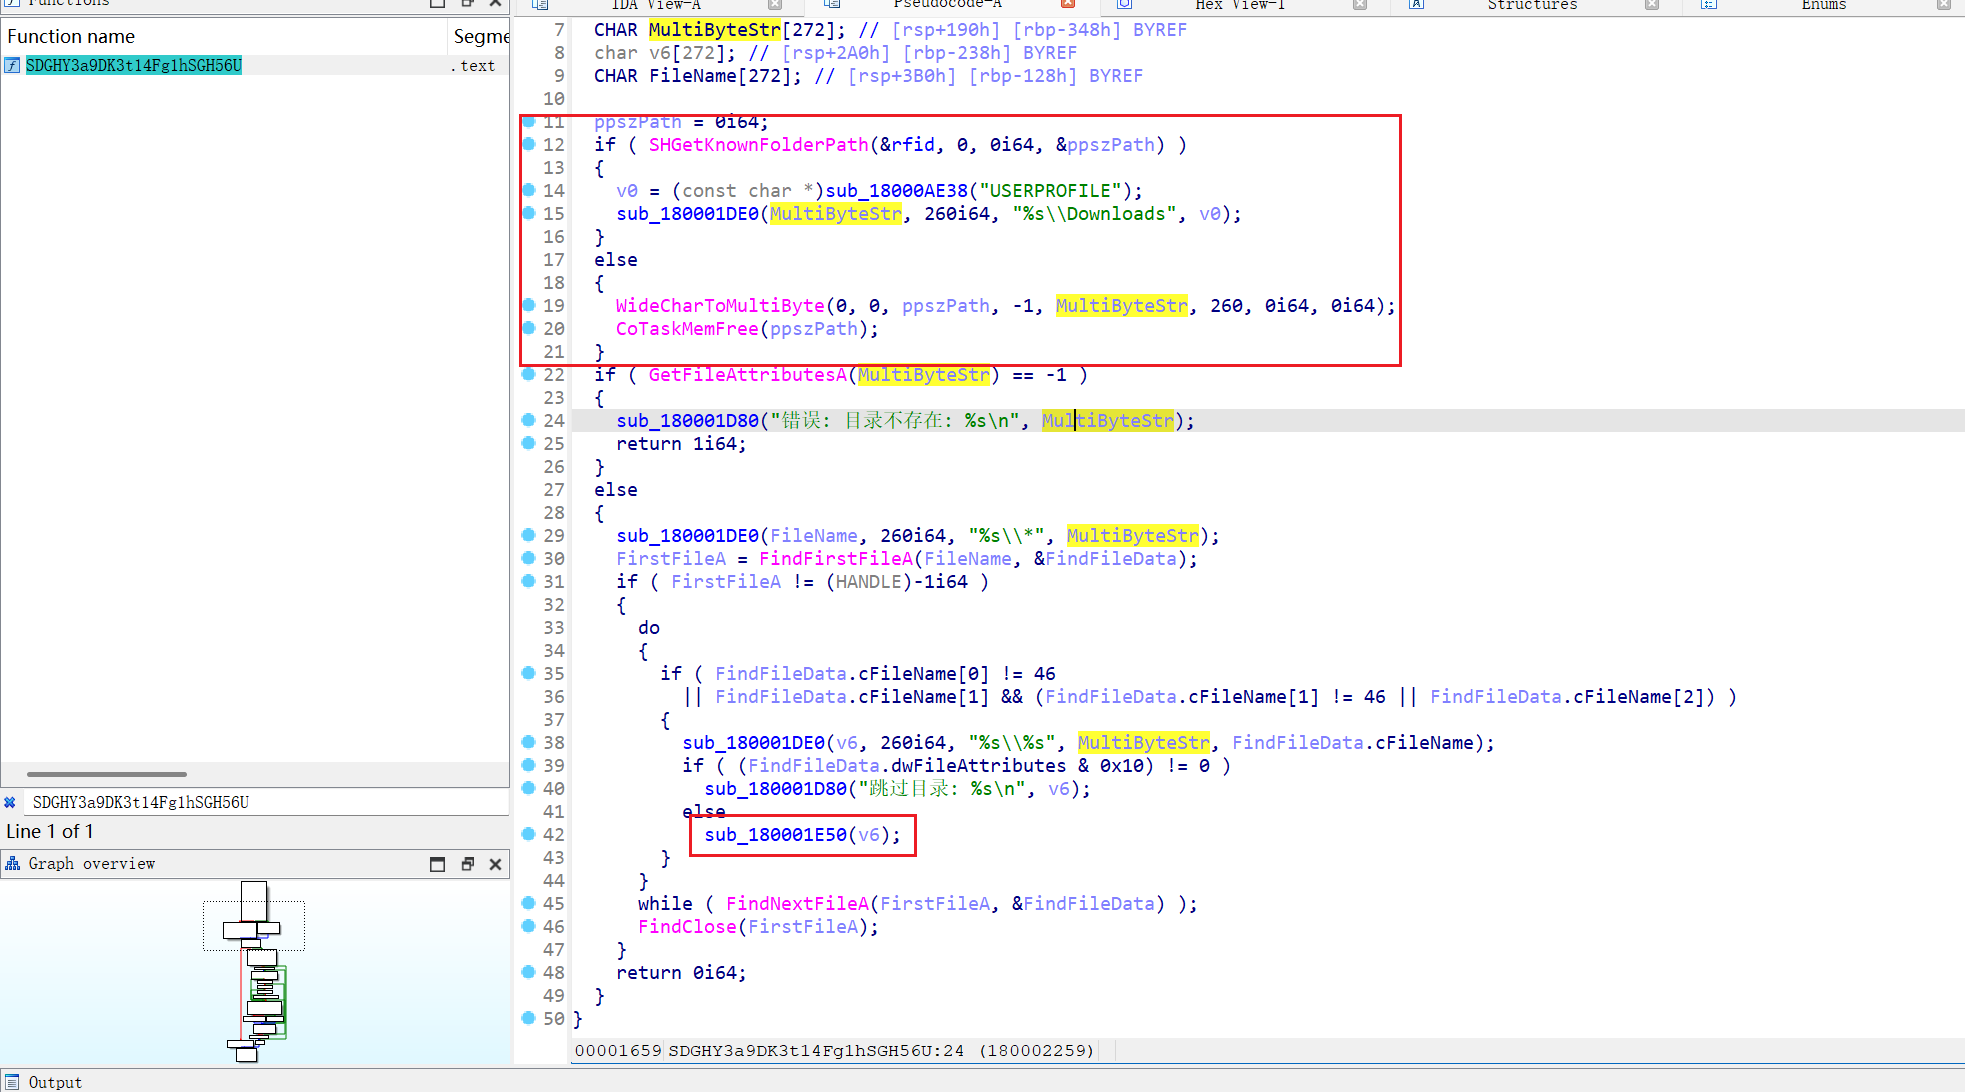Float the Graph overview panel
The width and height of the screenshot is (1965, 1092).
pyautogui.click(x=467, y=864)
